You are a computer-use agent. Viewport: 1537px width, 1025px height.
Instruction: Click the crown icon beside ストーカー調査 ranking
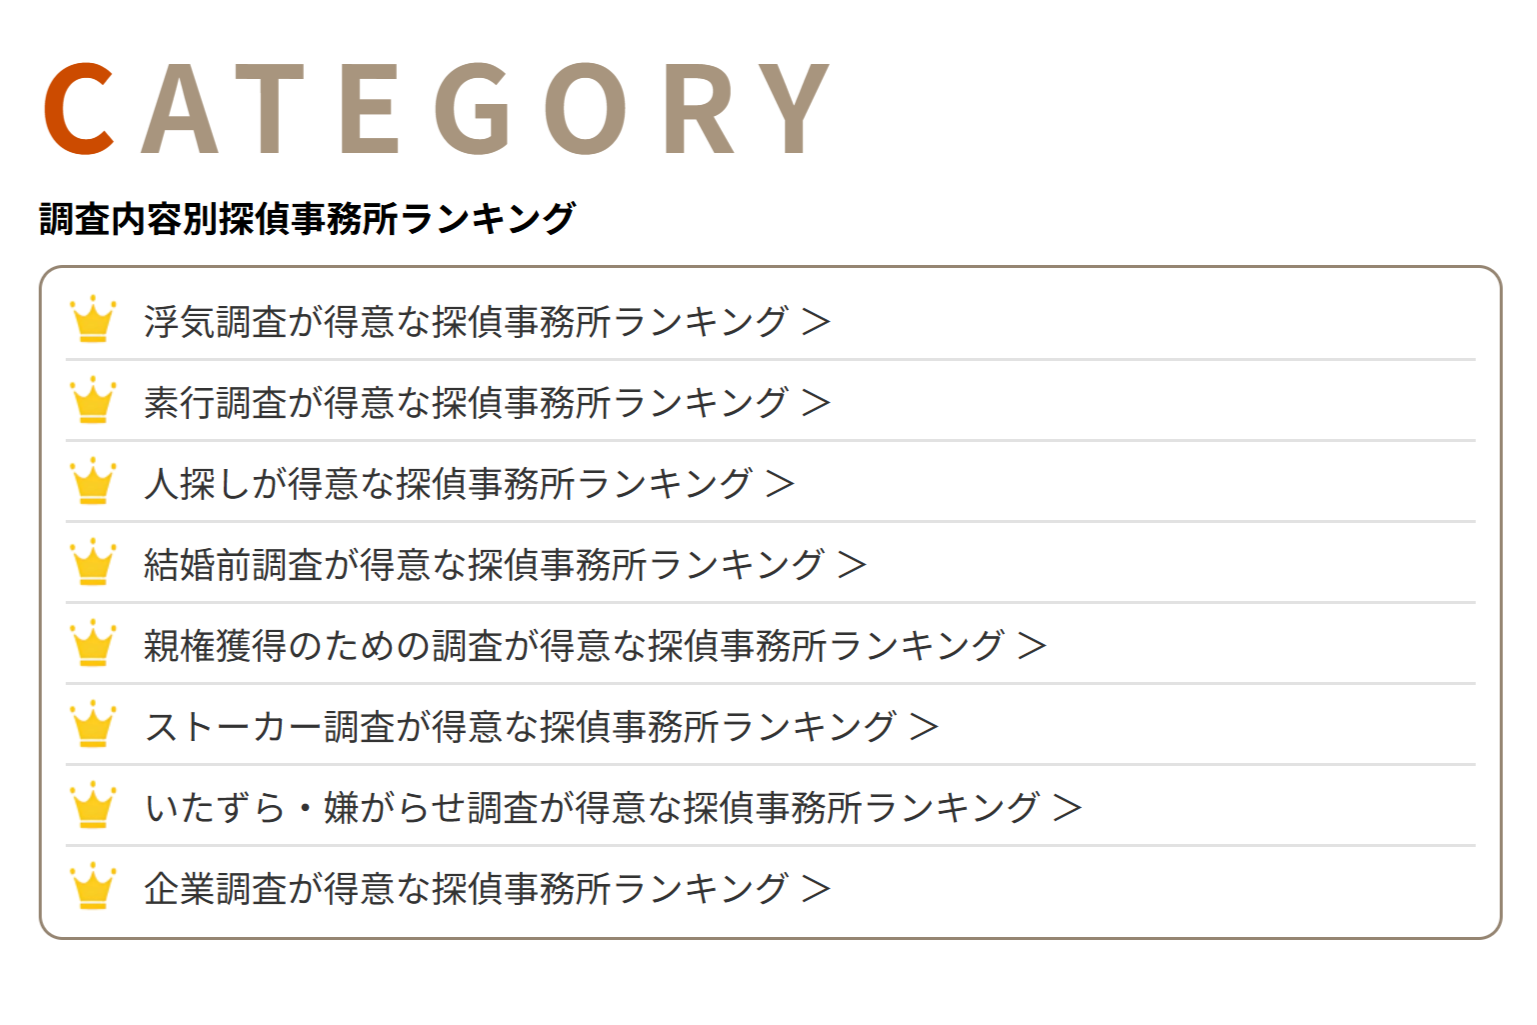tap(93, 725)
